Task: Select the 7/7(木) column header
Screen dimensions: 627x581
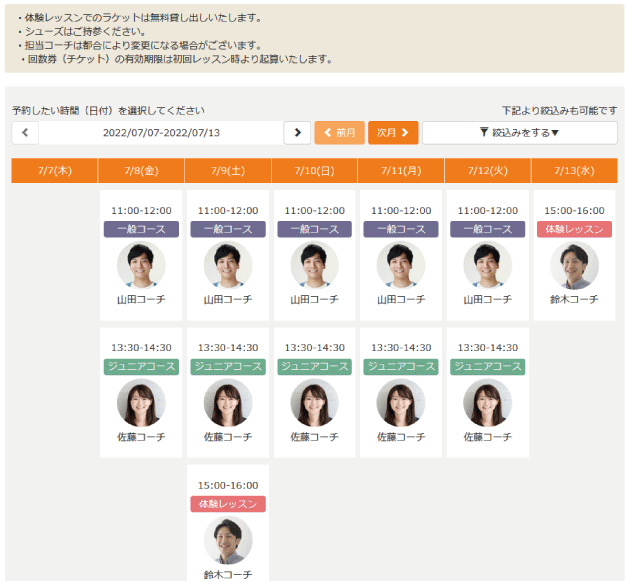Action: pyautogui.click(x=54, y=171)
